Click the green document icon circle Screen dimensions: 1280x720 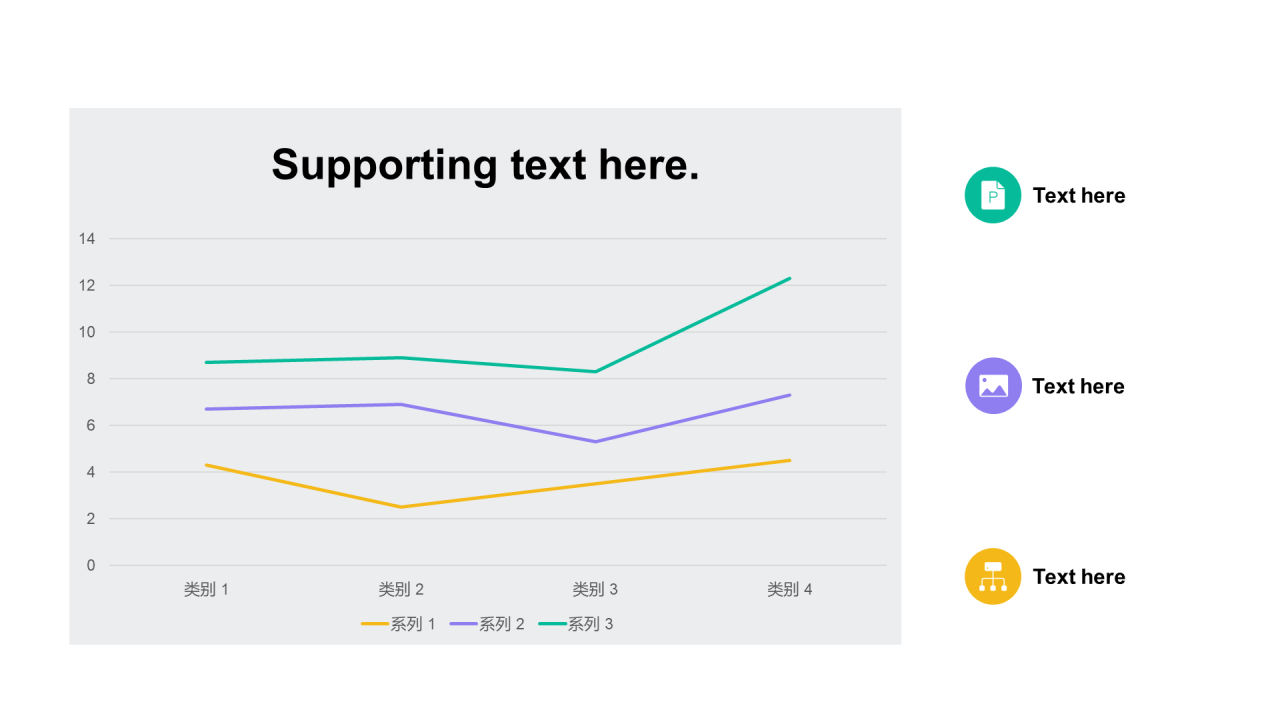point(993,195)
